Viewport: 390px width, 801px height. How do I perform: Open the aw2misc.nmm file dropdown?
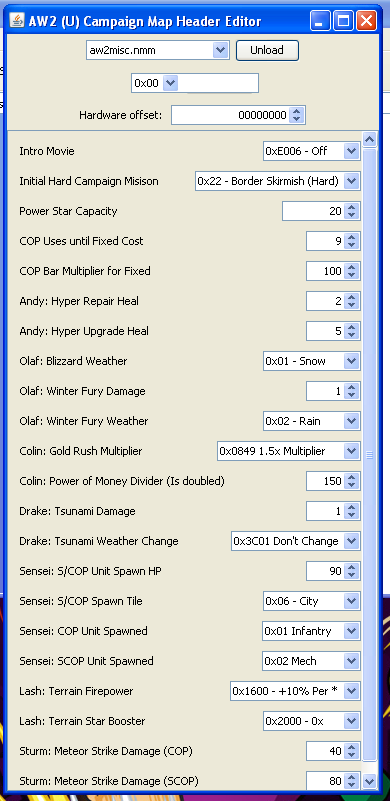click(220, 50)
